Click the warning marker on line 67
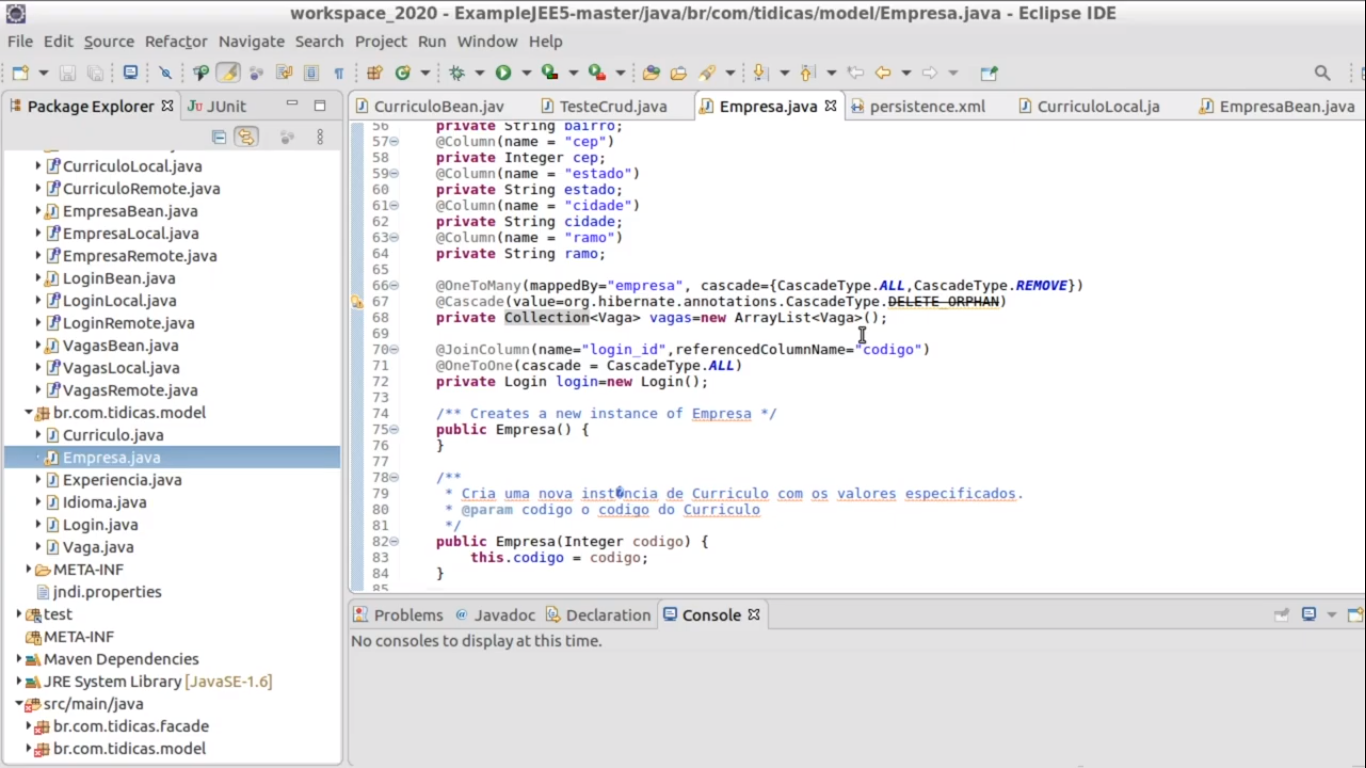Viewport: 1366px width, 768px height. 357,301
